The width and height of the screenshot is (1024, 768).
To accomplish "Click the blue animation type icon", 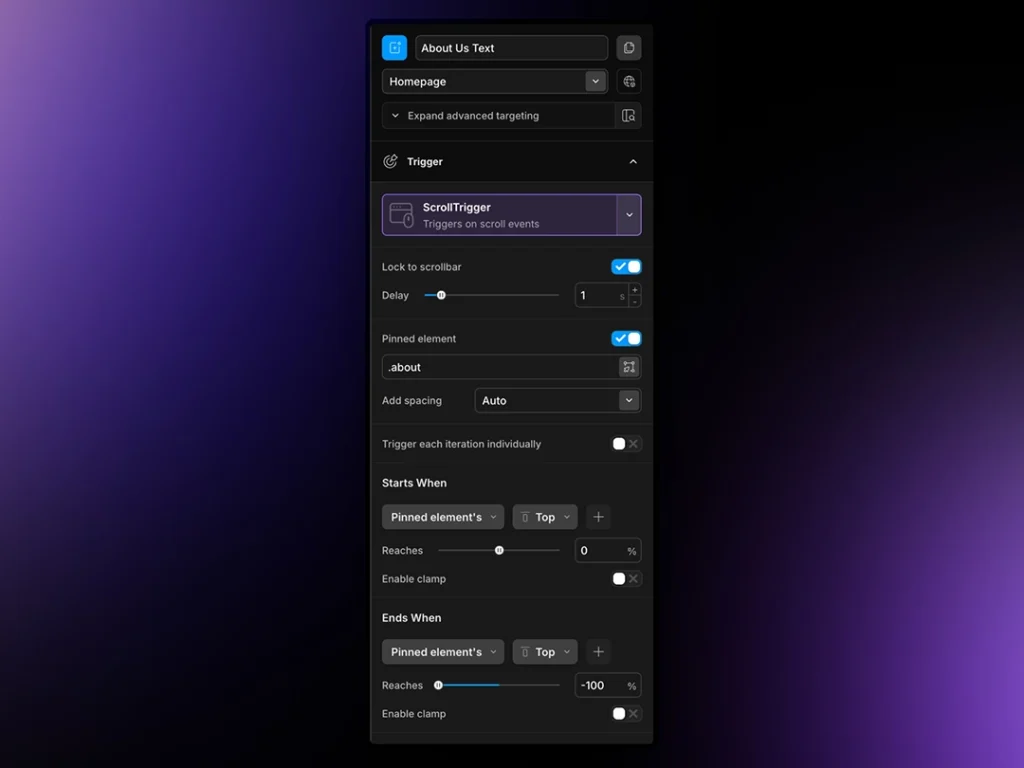I will pyautogui.click(x=394, y=48).
